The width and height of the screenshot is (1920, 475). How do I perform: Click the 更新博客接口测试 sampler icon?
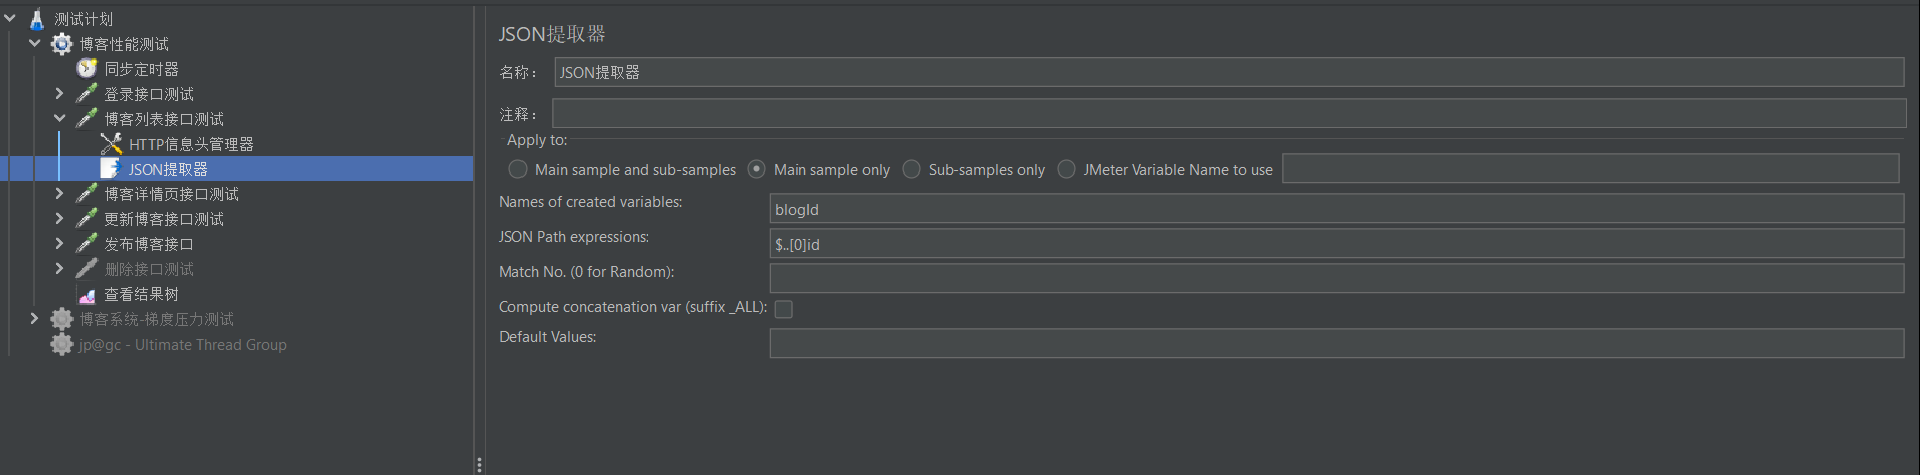[x=87, y=219]
